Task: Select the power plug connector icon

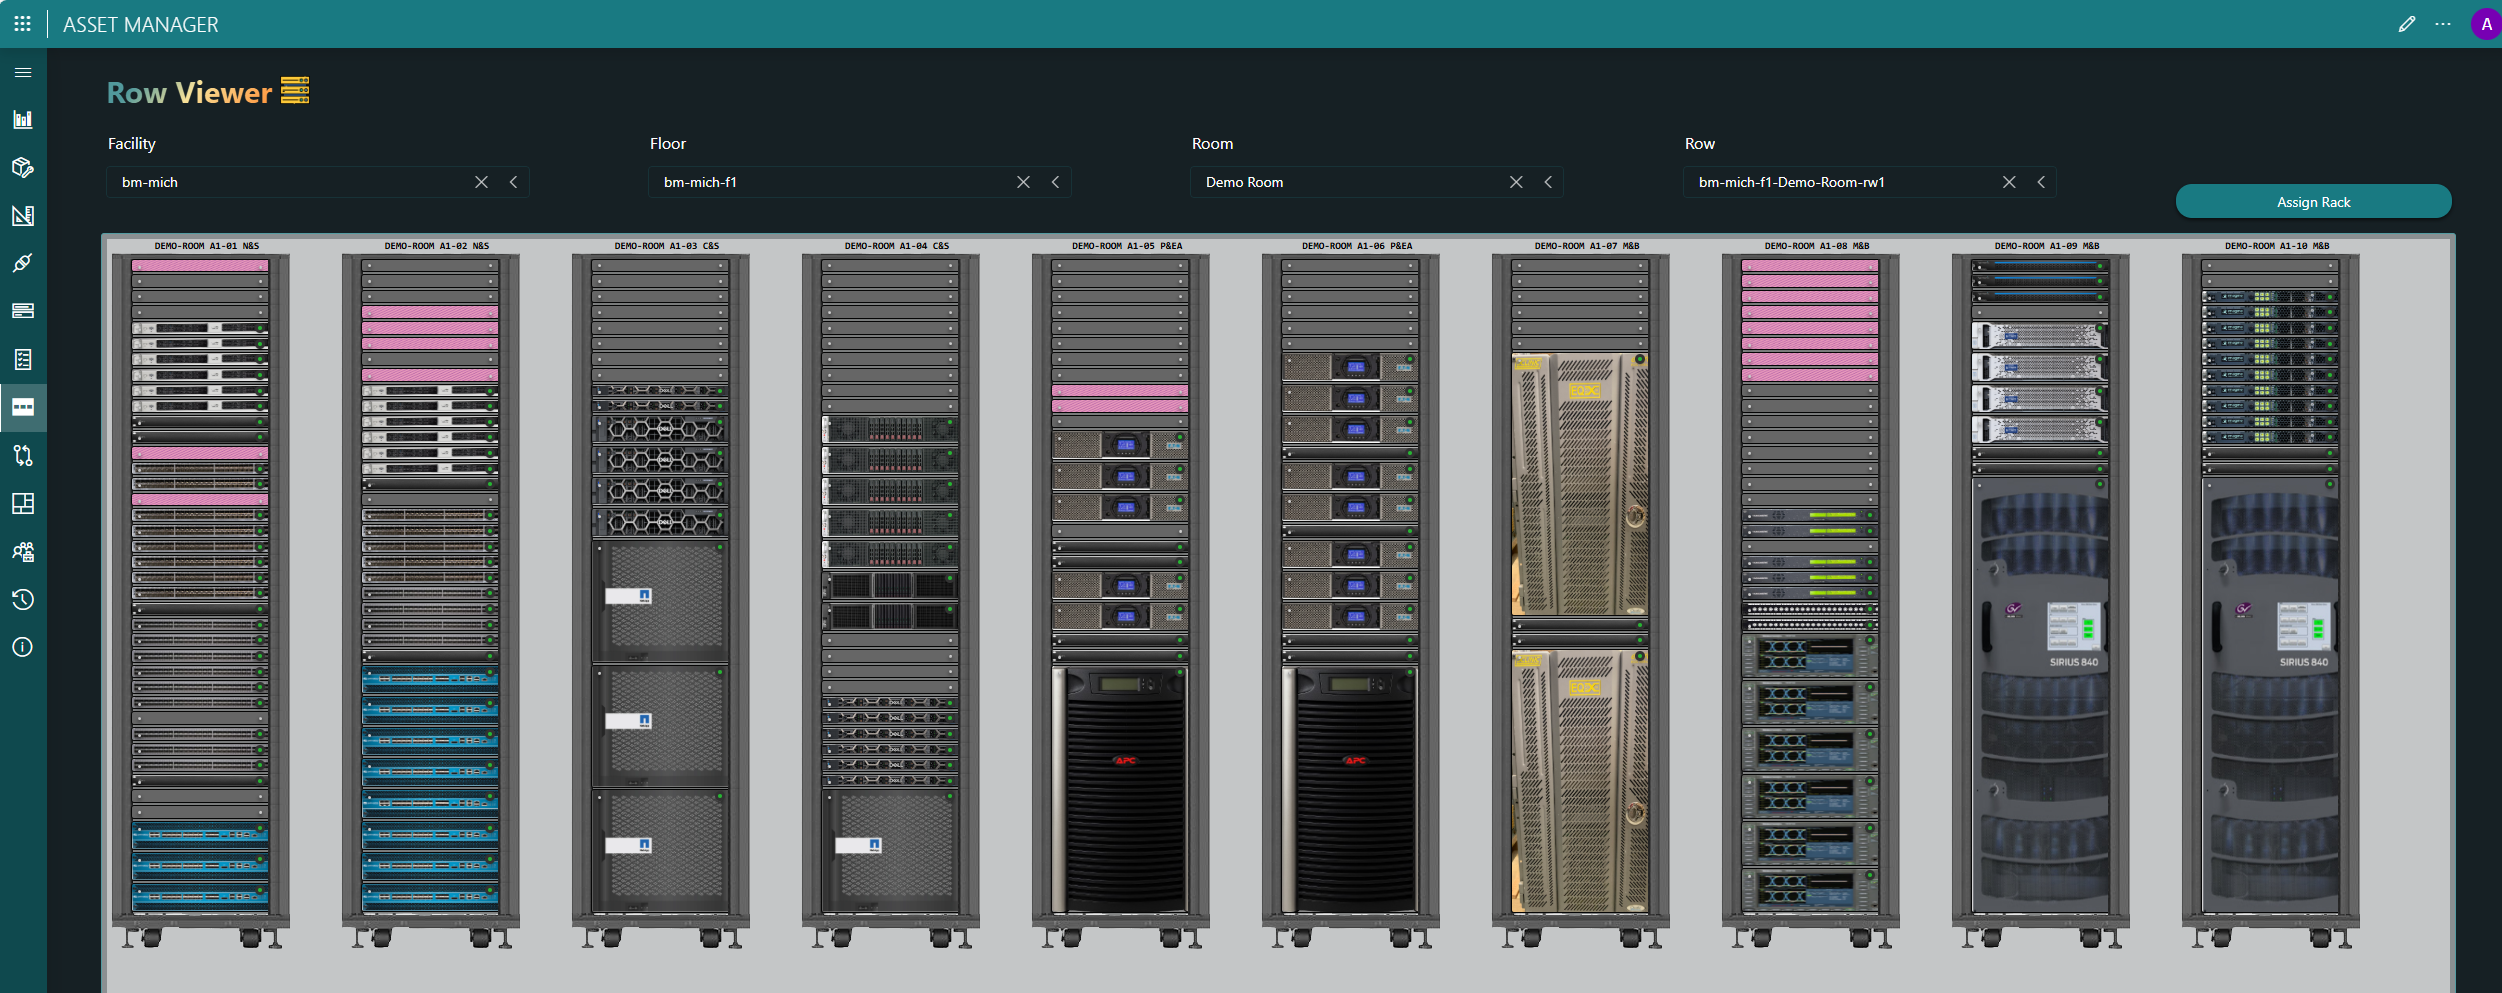Action: 23,263
